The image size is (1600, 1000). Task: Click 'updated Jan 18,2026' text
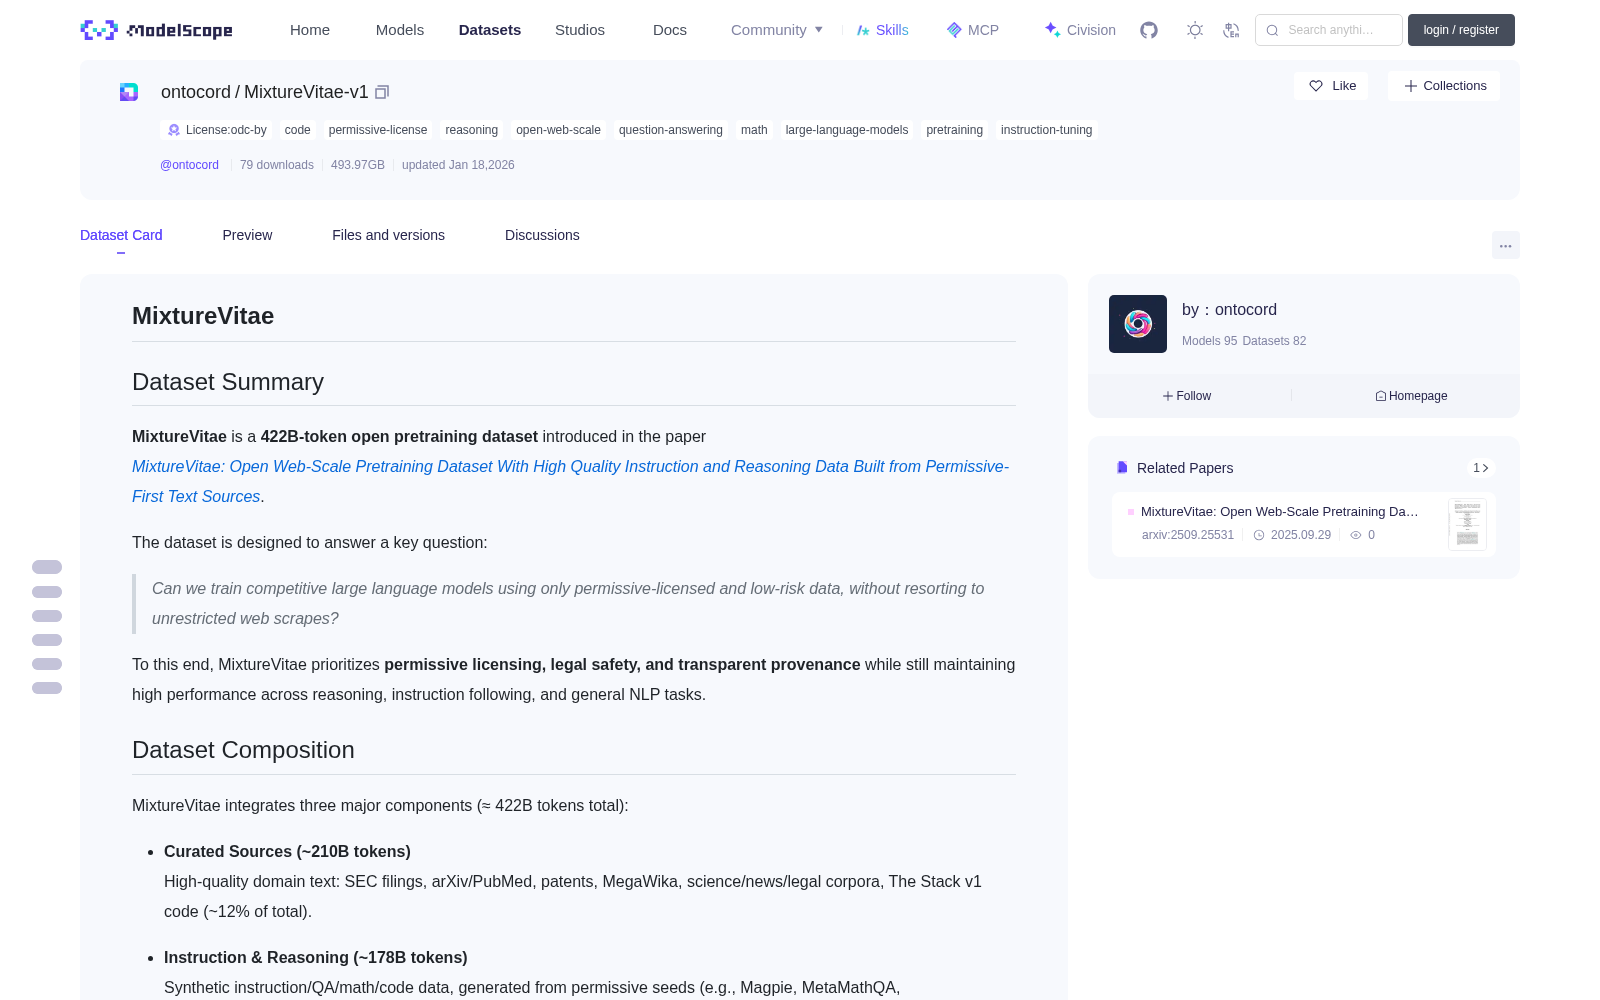(458, 165)
